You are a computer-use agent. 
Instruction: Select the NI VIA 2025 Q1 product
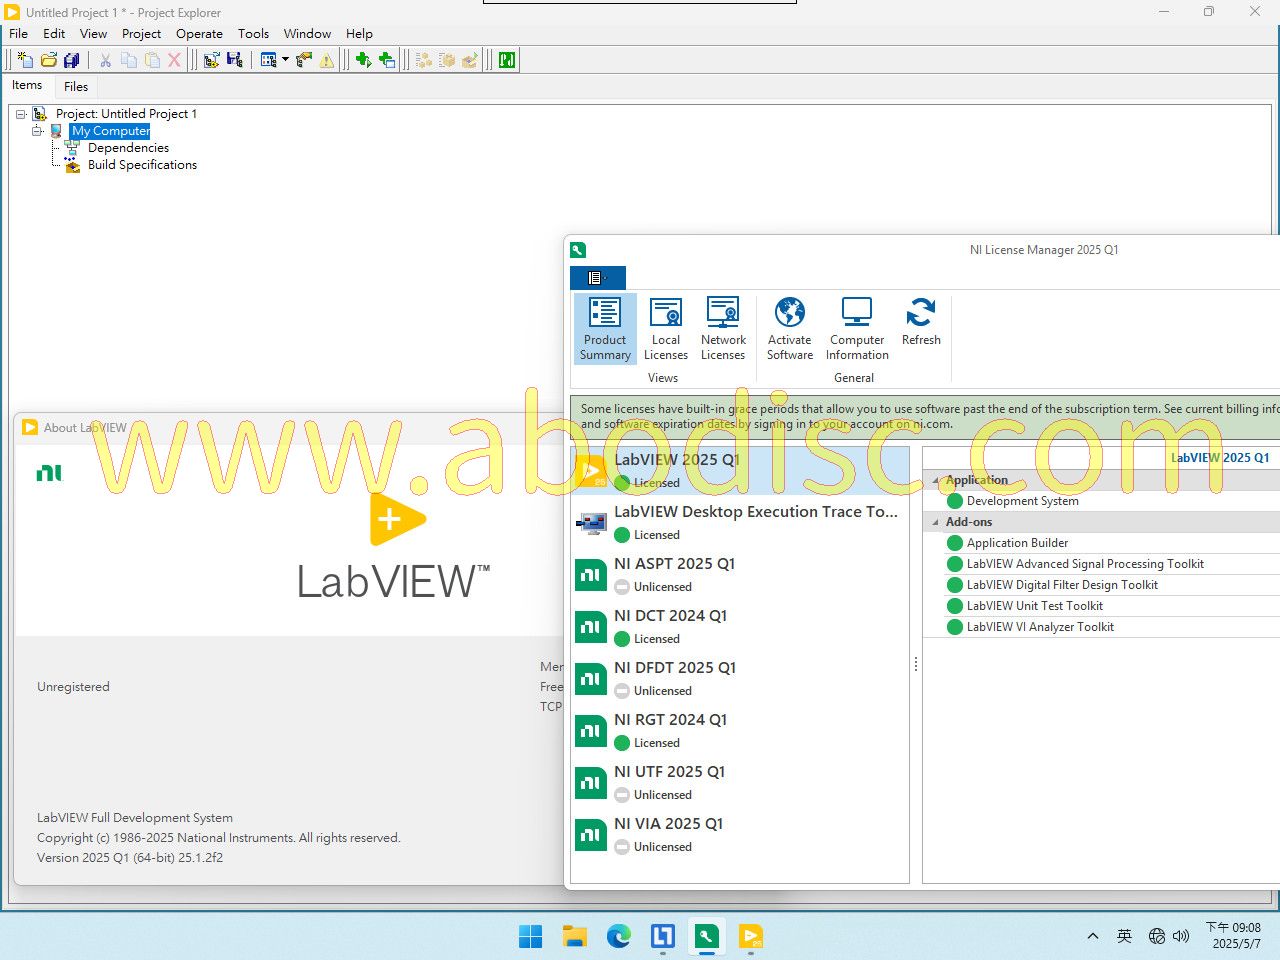[739, 834]
